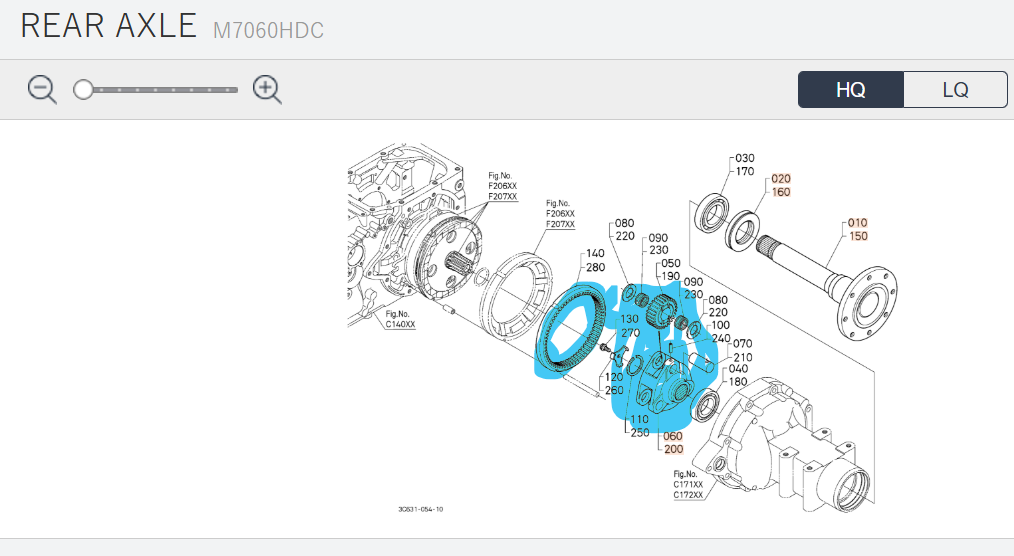Click the blue-highlighted planetary carrier in the diagram
The image size is (1014, 556).
665,385
